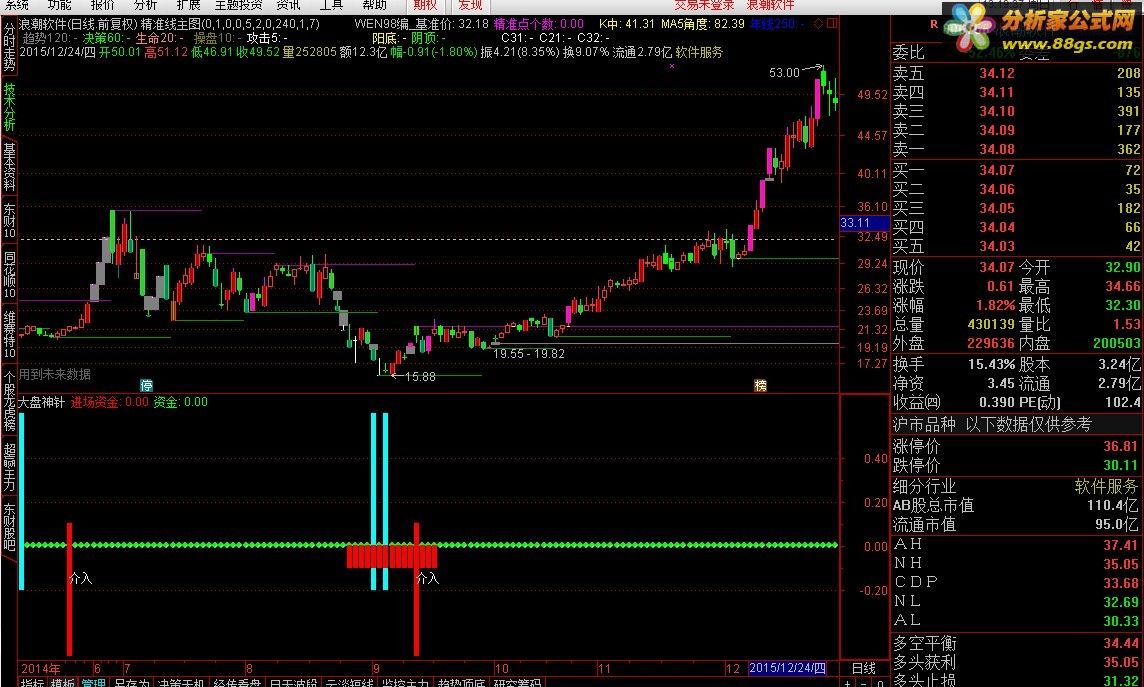
Task: Open the 系统 menu
Action: coord(18,5)
